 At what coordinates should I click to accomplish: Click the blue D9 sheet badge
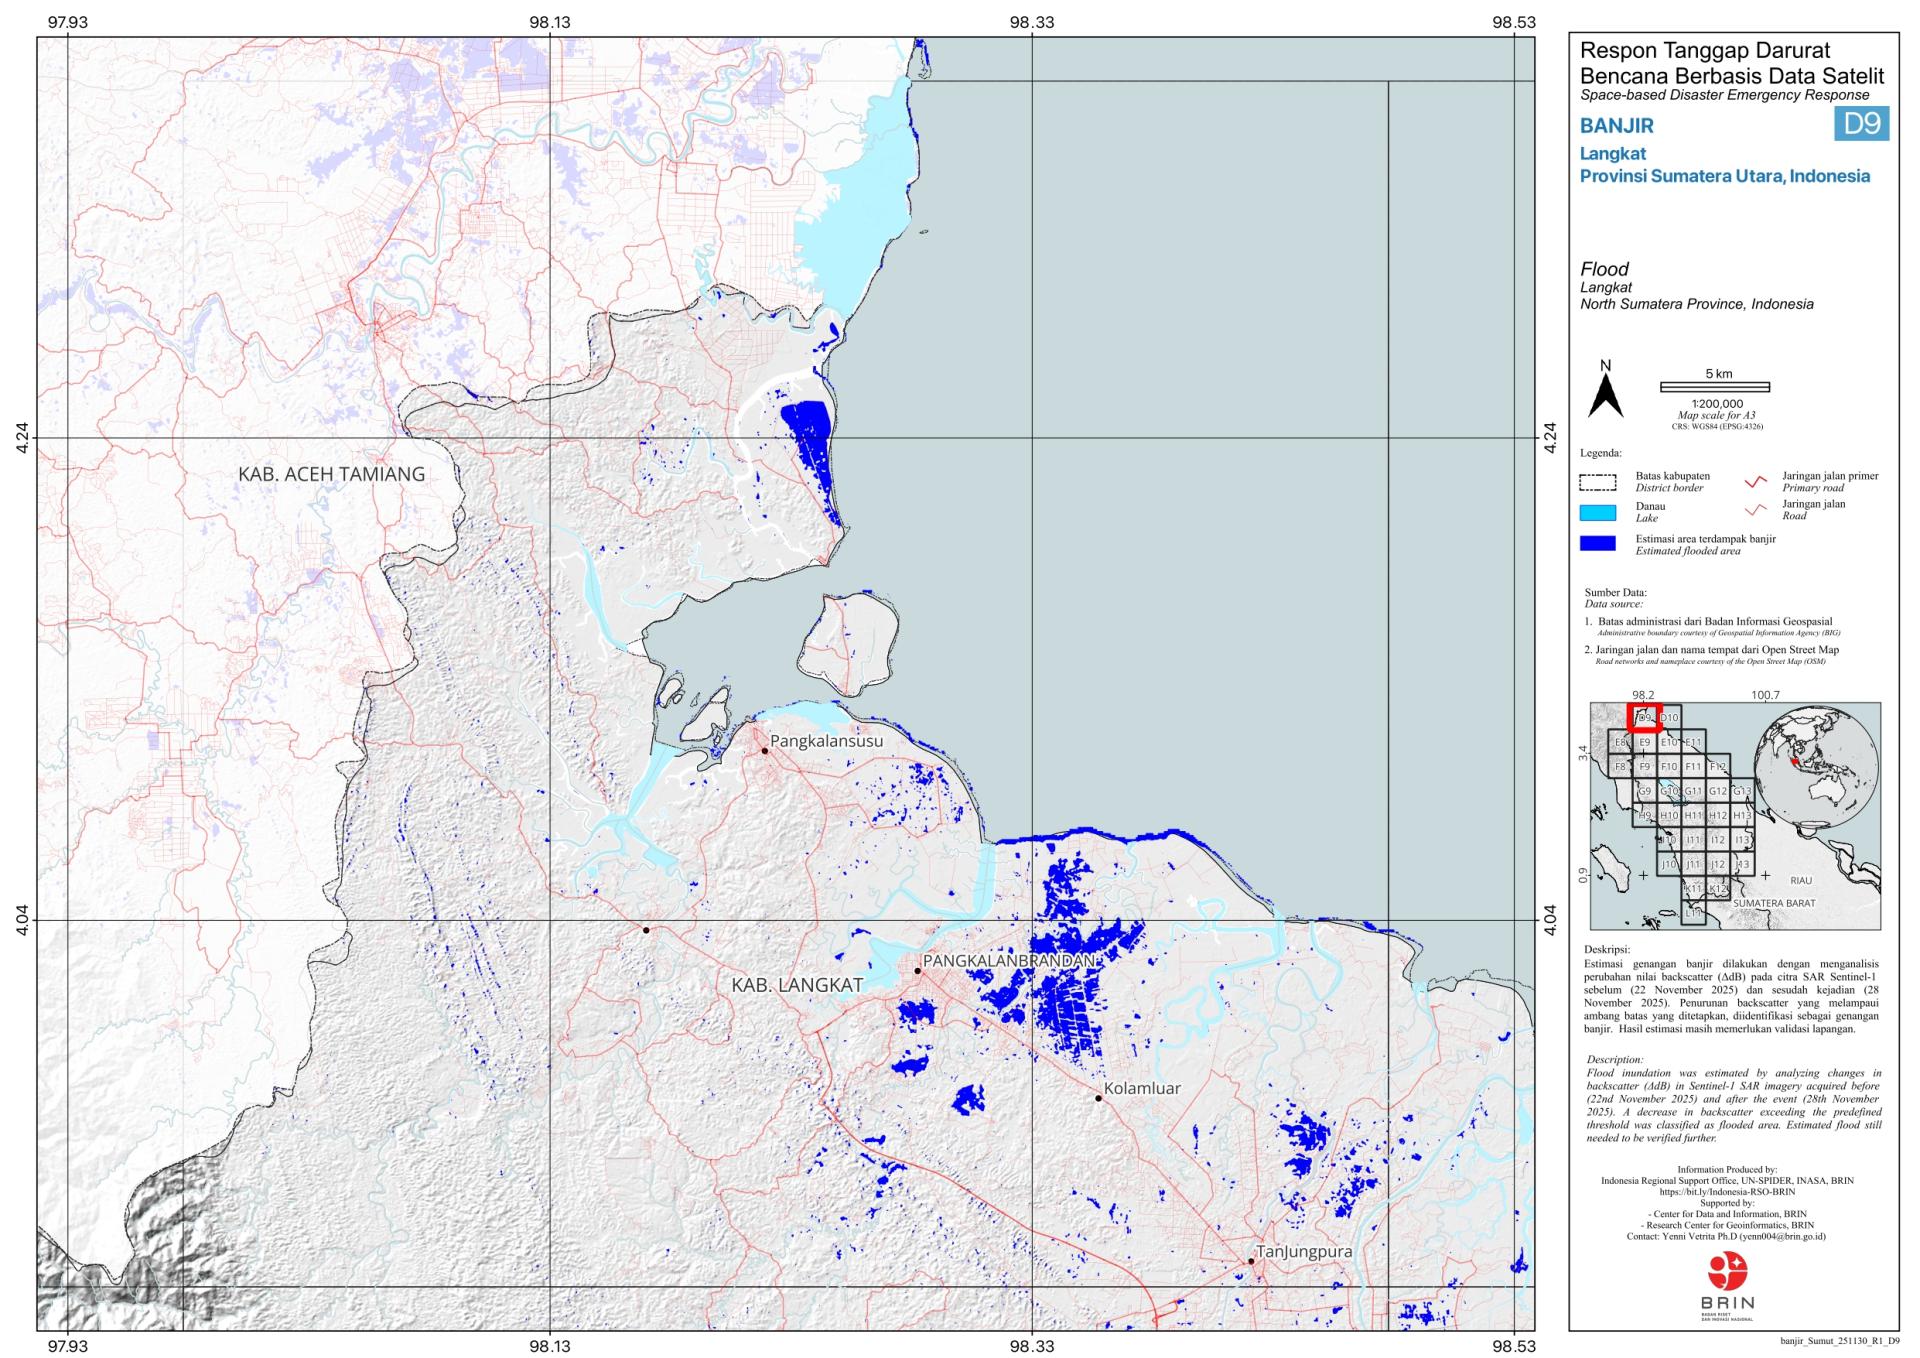pyautogui.click(x=1862, y=124)
